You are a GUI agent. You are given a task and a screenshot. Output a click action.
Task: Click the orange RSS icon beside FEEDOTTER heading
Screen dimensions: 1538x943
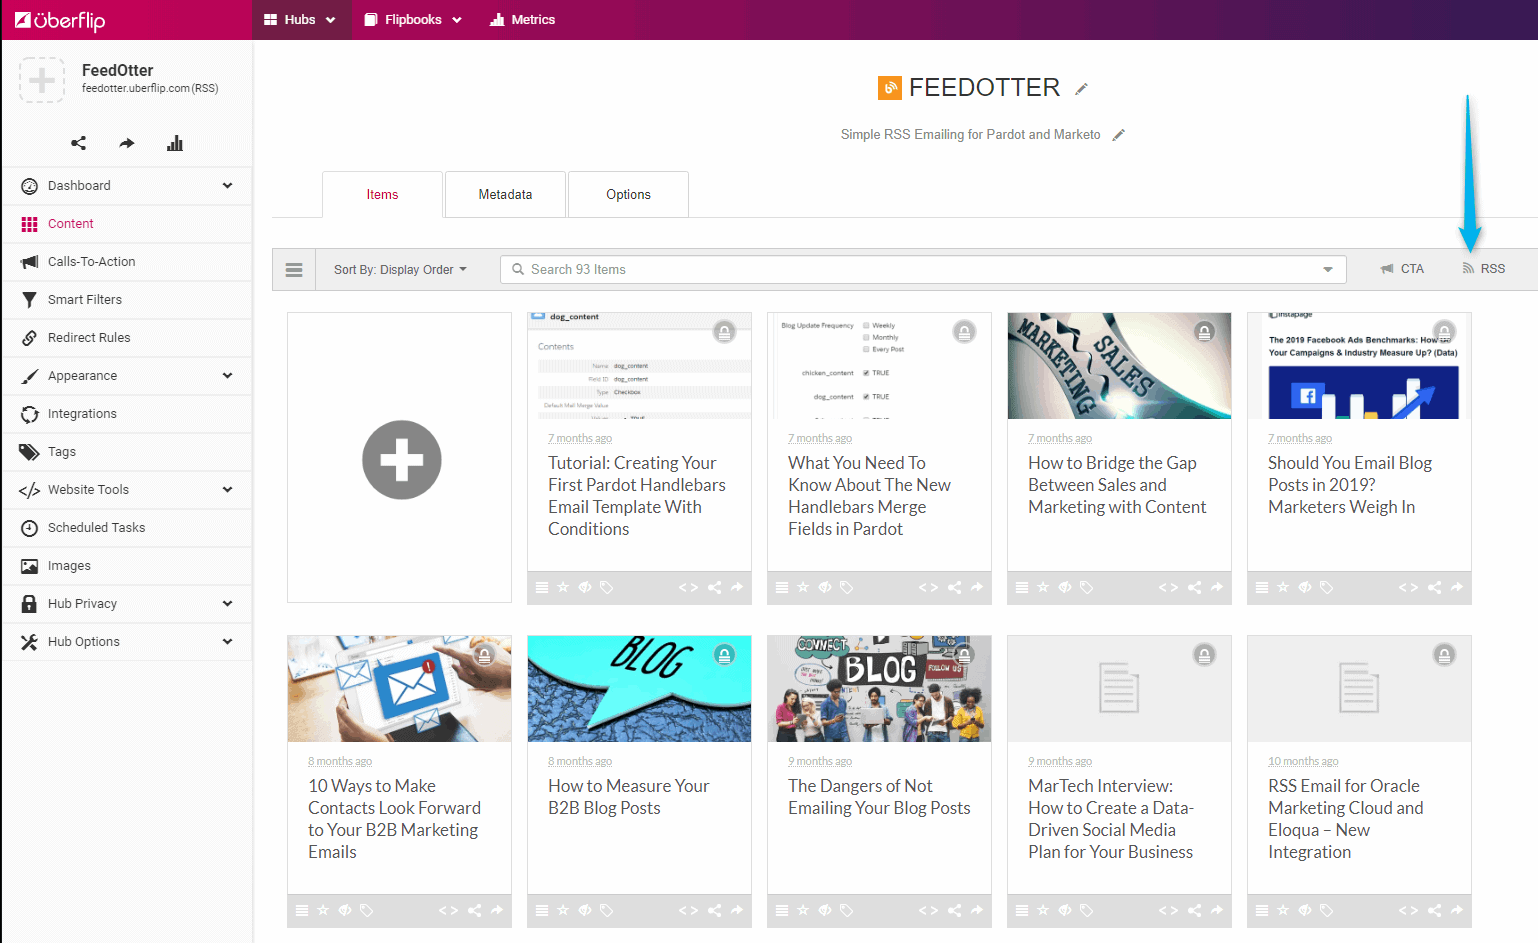click(x=890, y=88)
